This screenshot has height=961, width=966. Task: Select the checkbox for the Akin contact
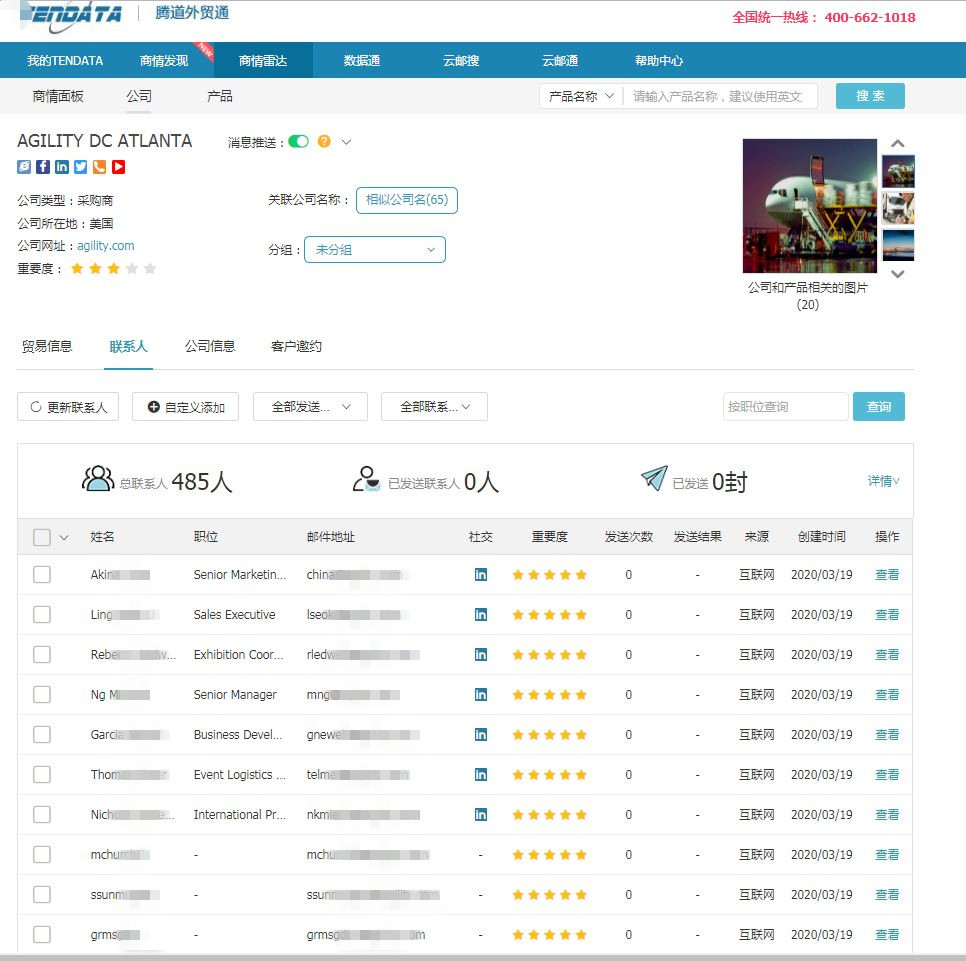42,574
